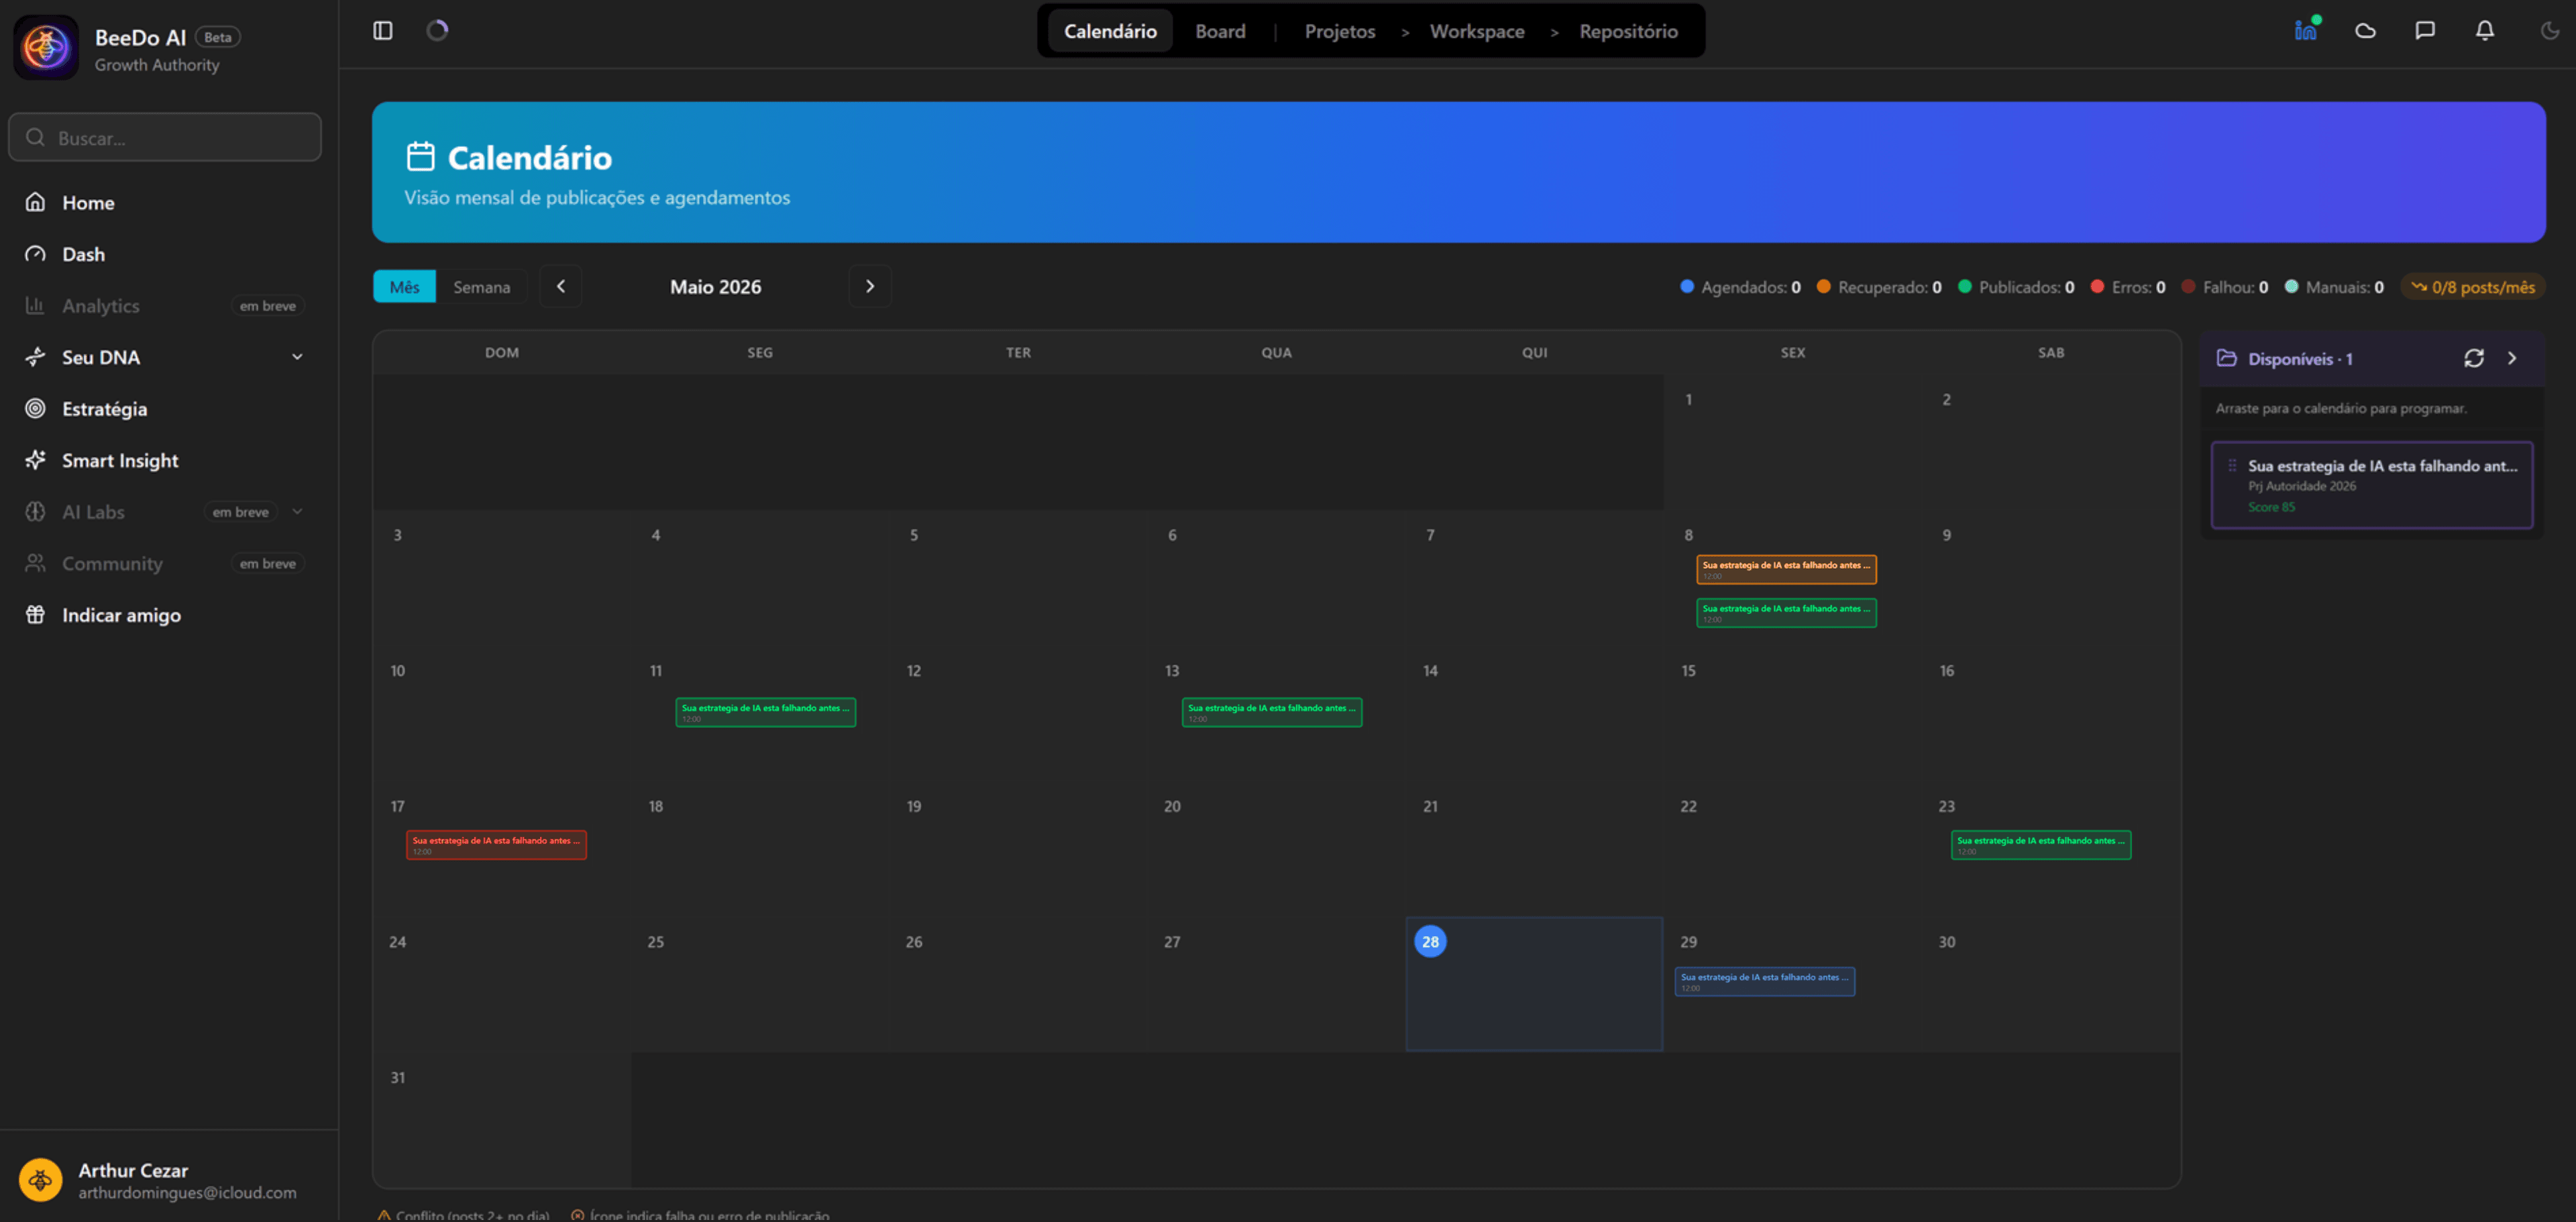Image resolution: width=2576 pixels, height=1222 pixels.
Task: Open the green post on May 8
Action: (x=1786, y=612)
